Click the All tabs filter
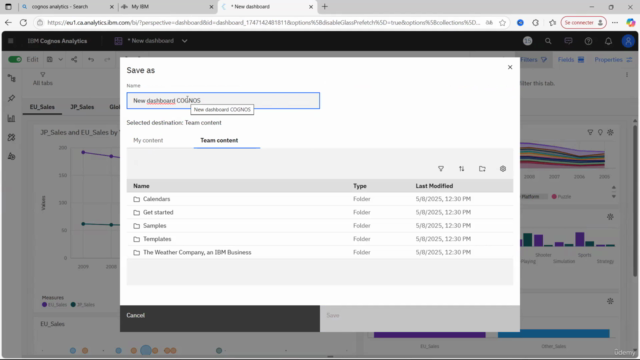The height and width of the screenshot is (360, 640). (42, 79)
